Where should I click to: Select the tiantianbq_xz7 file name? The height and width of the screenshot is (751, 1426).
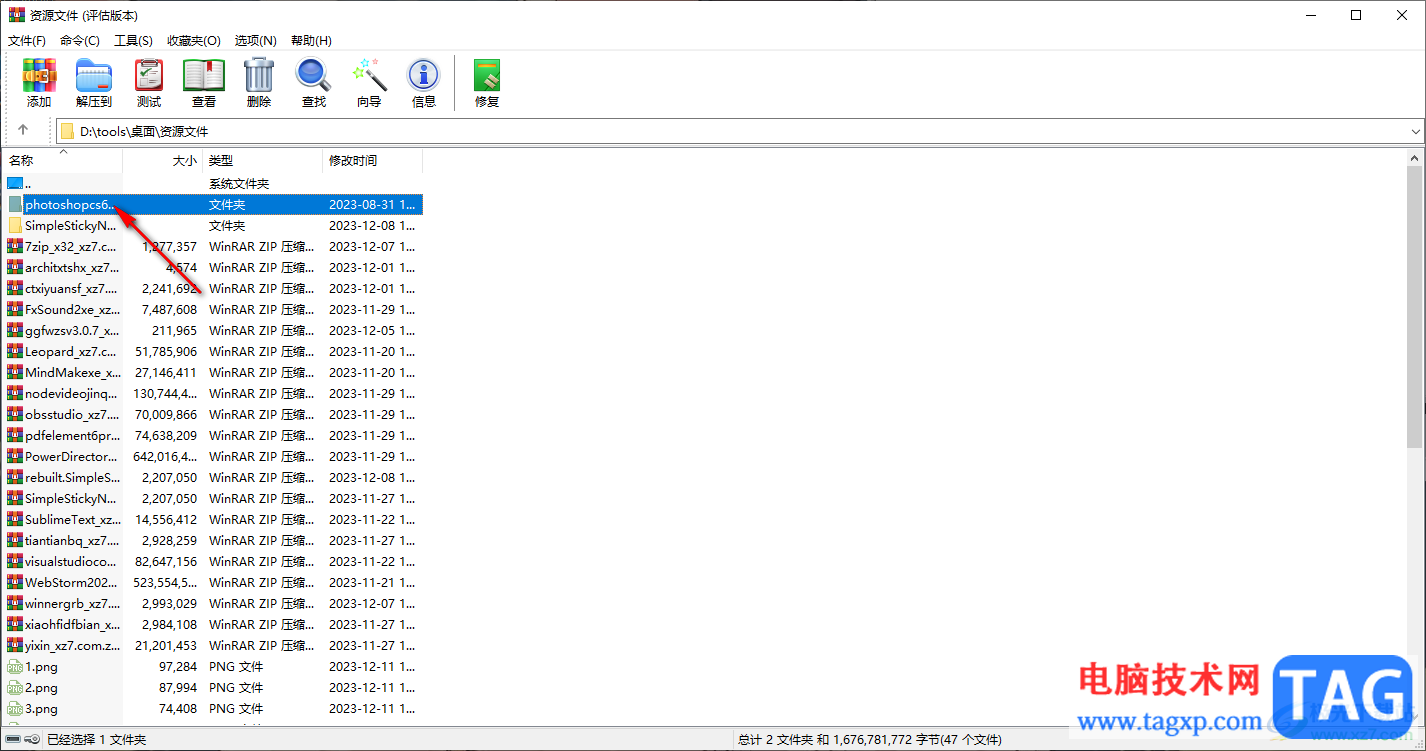pyautogui.click(x=72, y=540)
